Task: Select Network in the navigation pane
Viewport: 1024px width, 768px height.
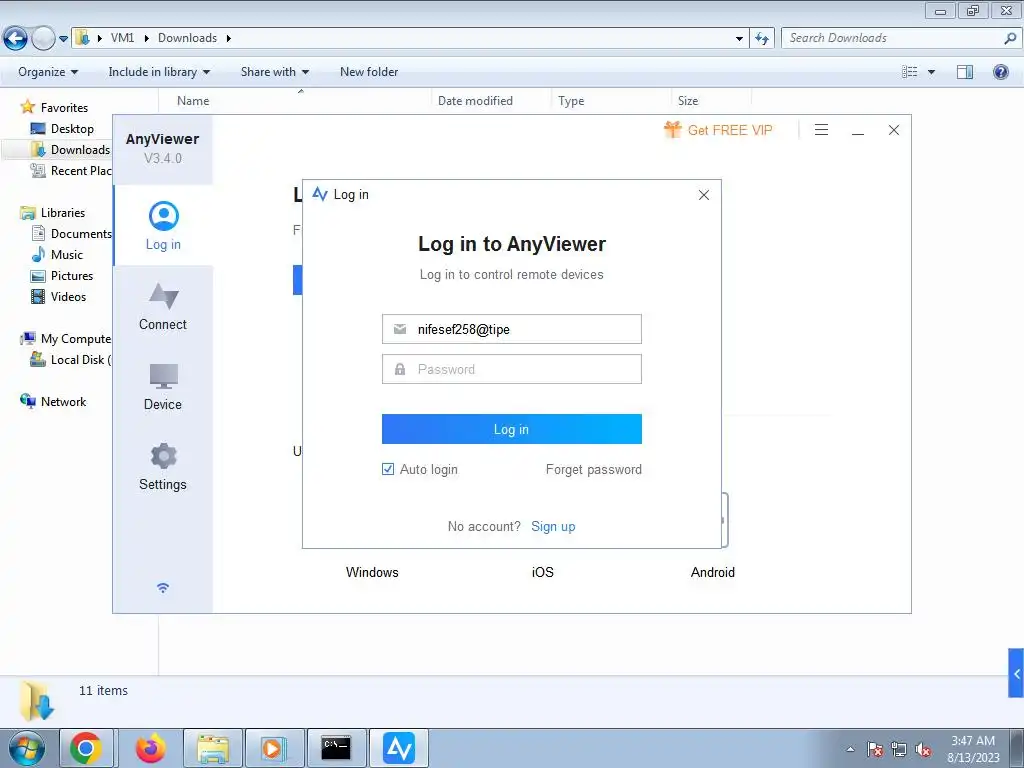Action: click(x=63, y=402)
